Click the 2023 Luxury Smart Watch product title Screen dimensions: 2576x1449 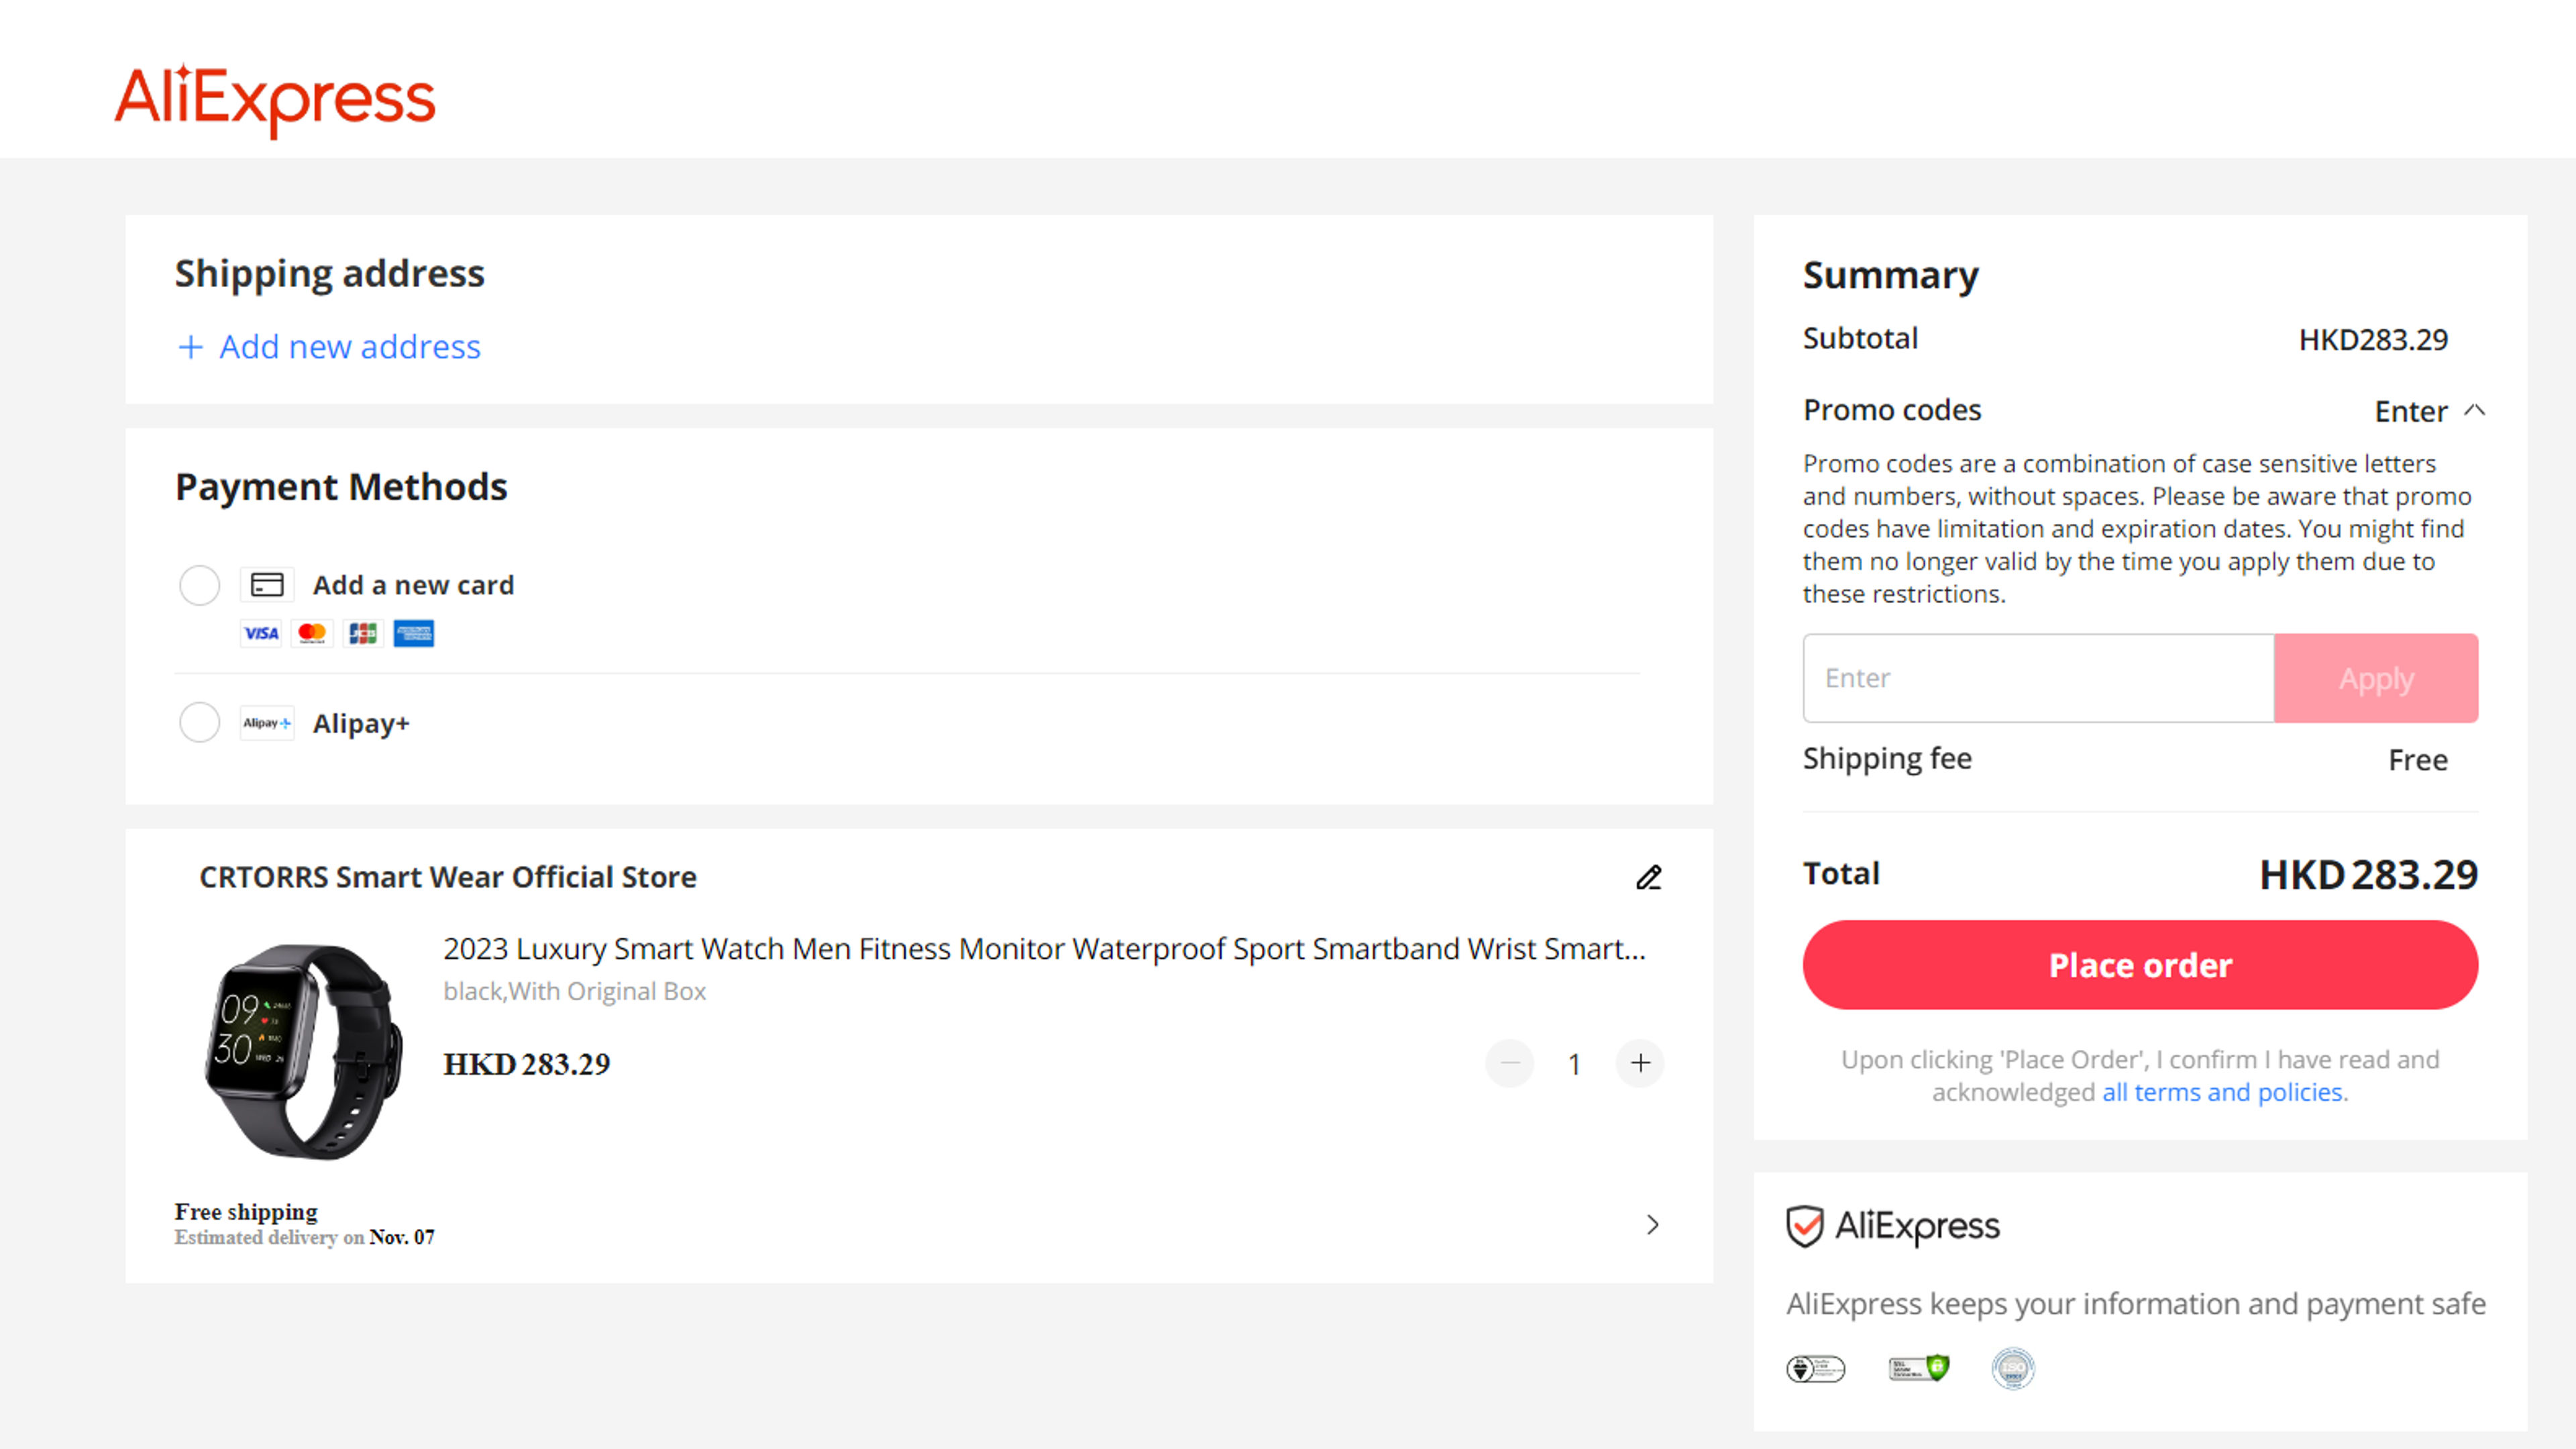[x=1044, y=948]
